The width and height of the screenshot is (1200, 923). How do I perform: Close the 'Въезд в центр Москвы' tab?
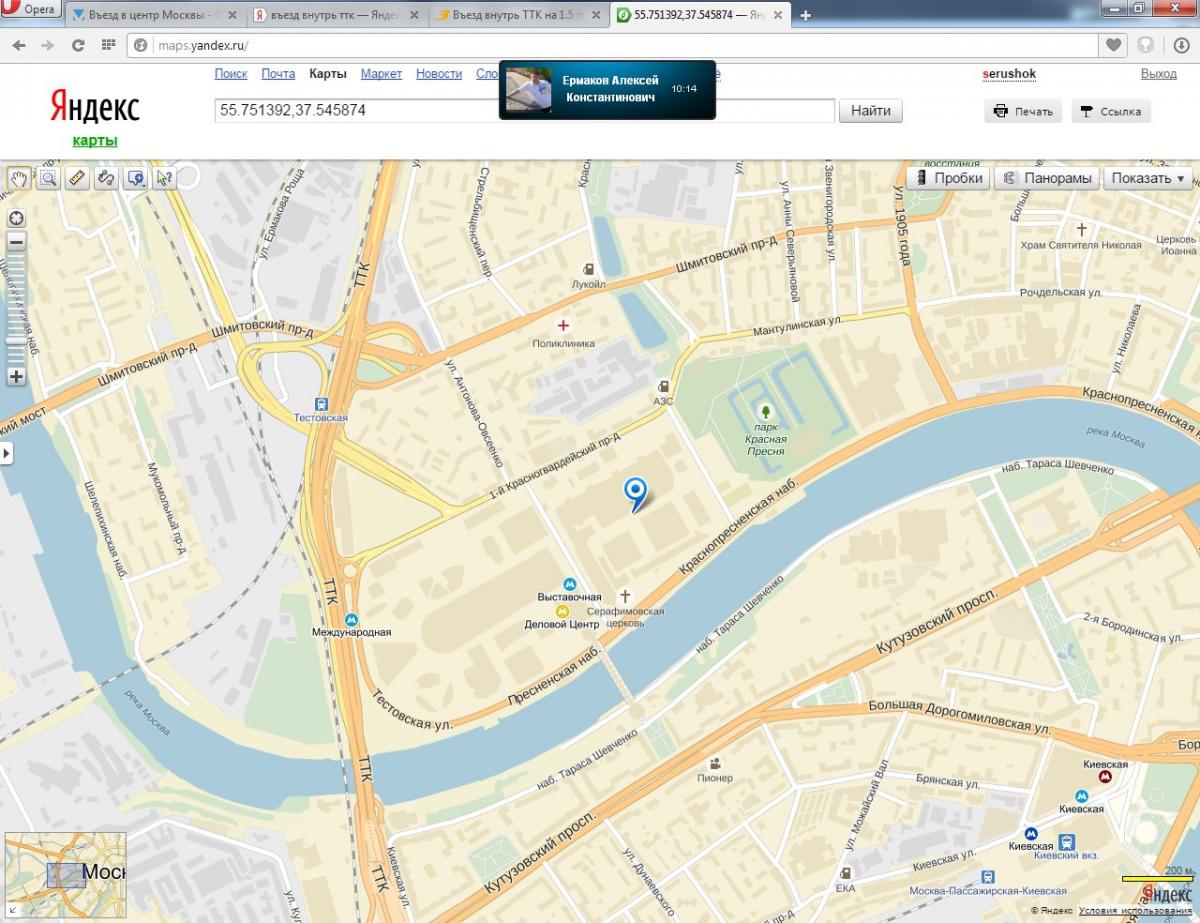pyautogui.click(x=232, y=15)
